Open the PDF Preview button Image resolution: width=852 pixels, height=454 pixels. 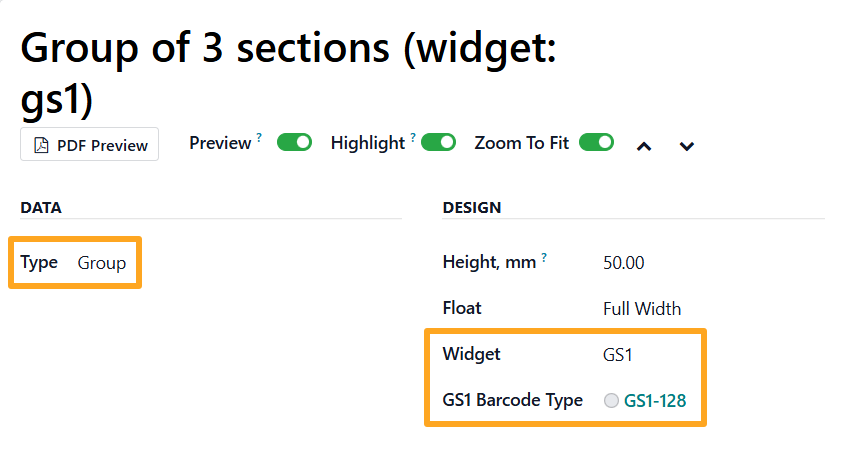(89, 145)
